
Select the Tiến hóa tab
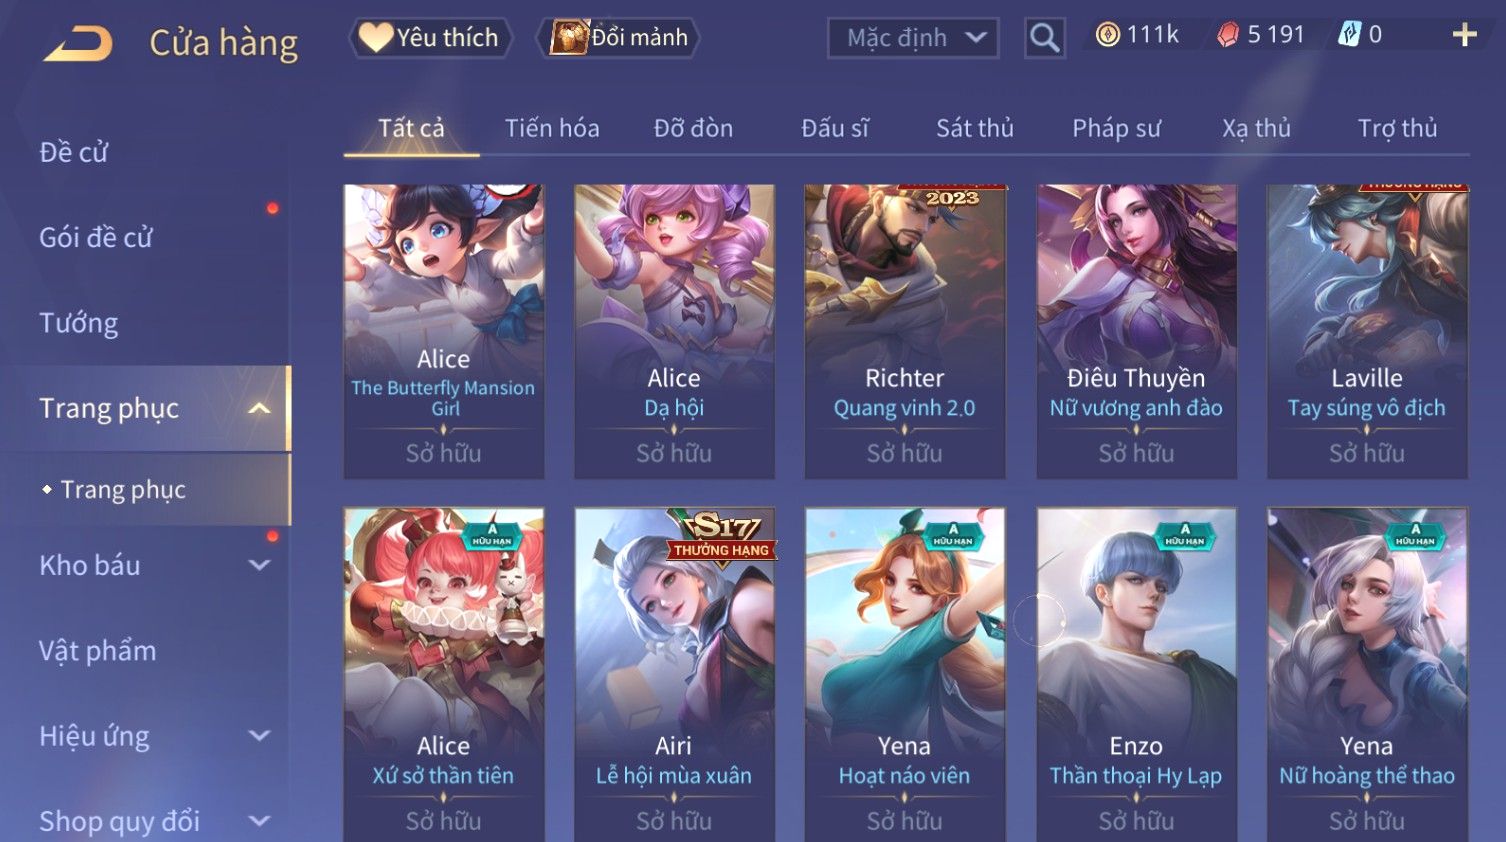pos(552,128)
